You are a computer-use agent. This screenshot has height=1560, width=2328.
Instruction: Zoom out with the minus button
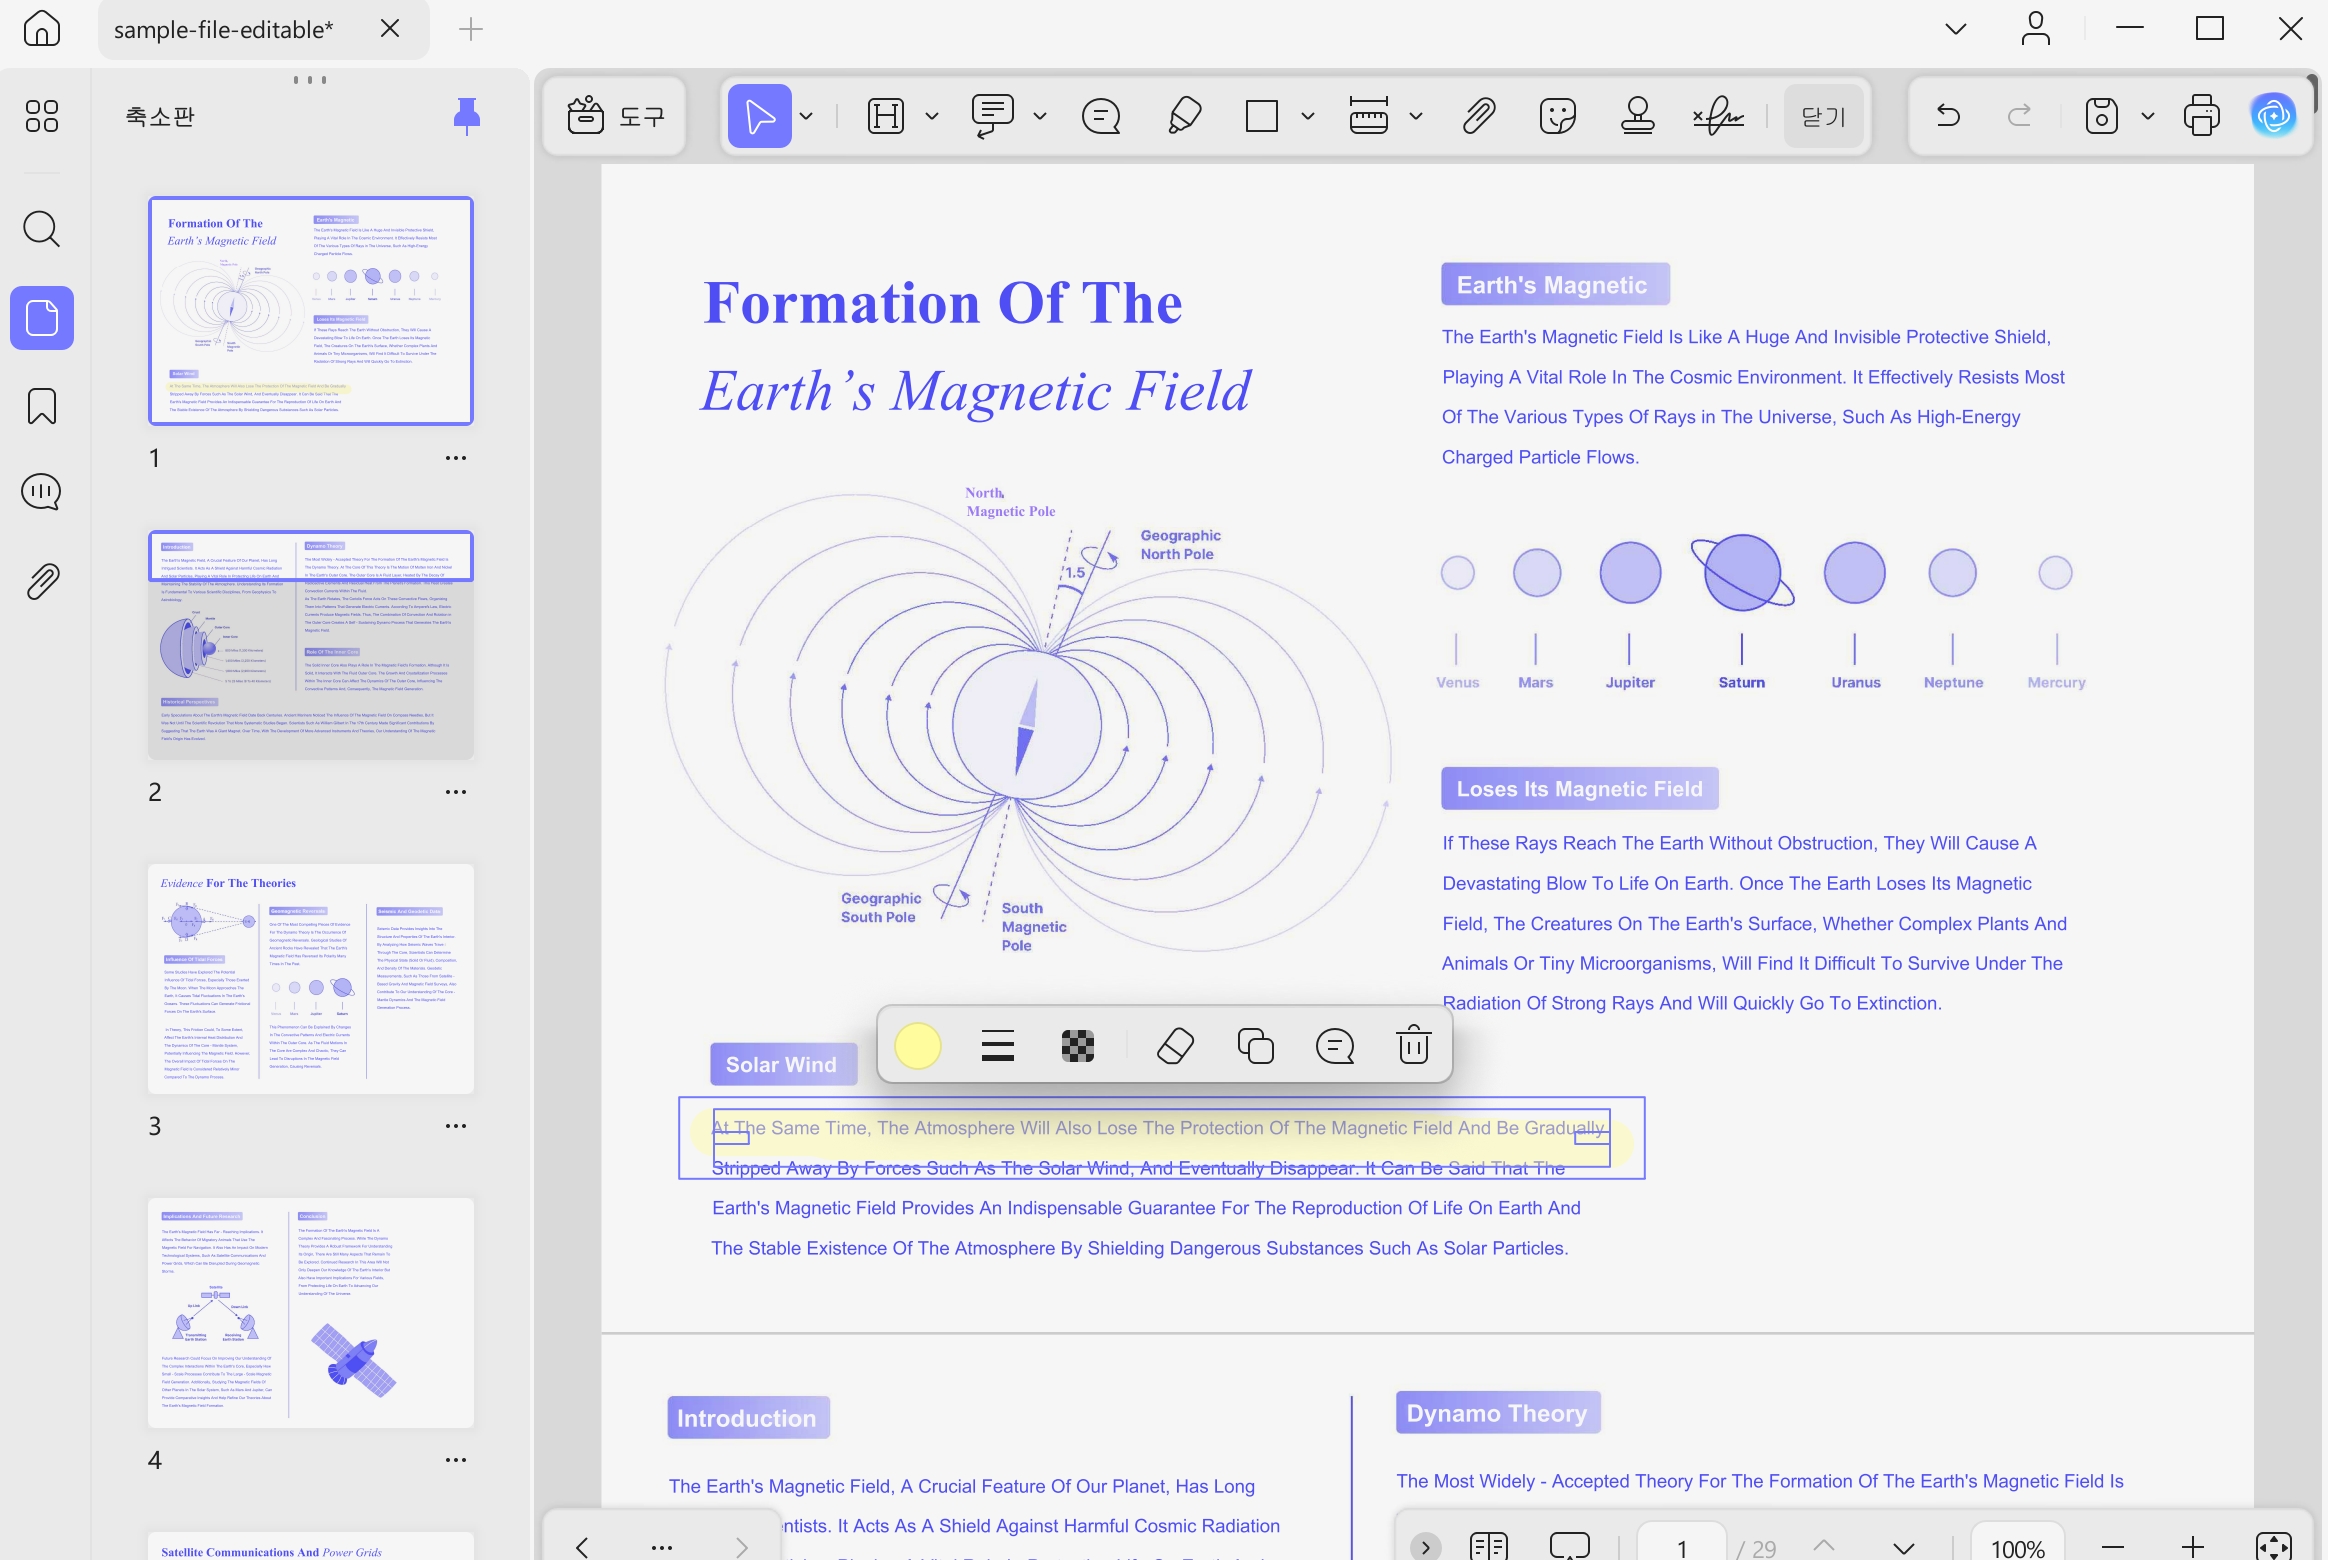pyautogui.click(x=2113, y=1547)
